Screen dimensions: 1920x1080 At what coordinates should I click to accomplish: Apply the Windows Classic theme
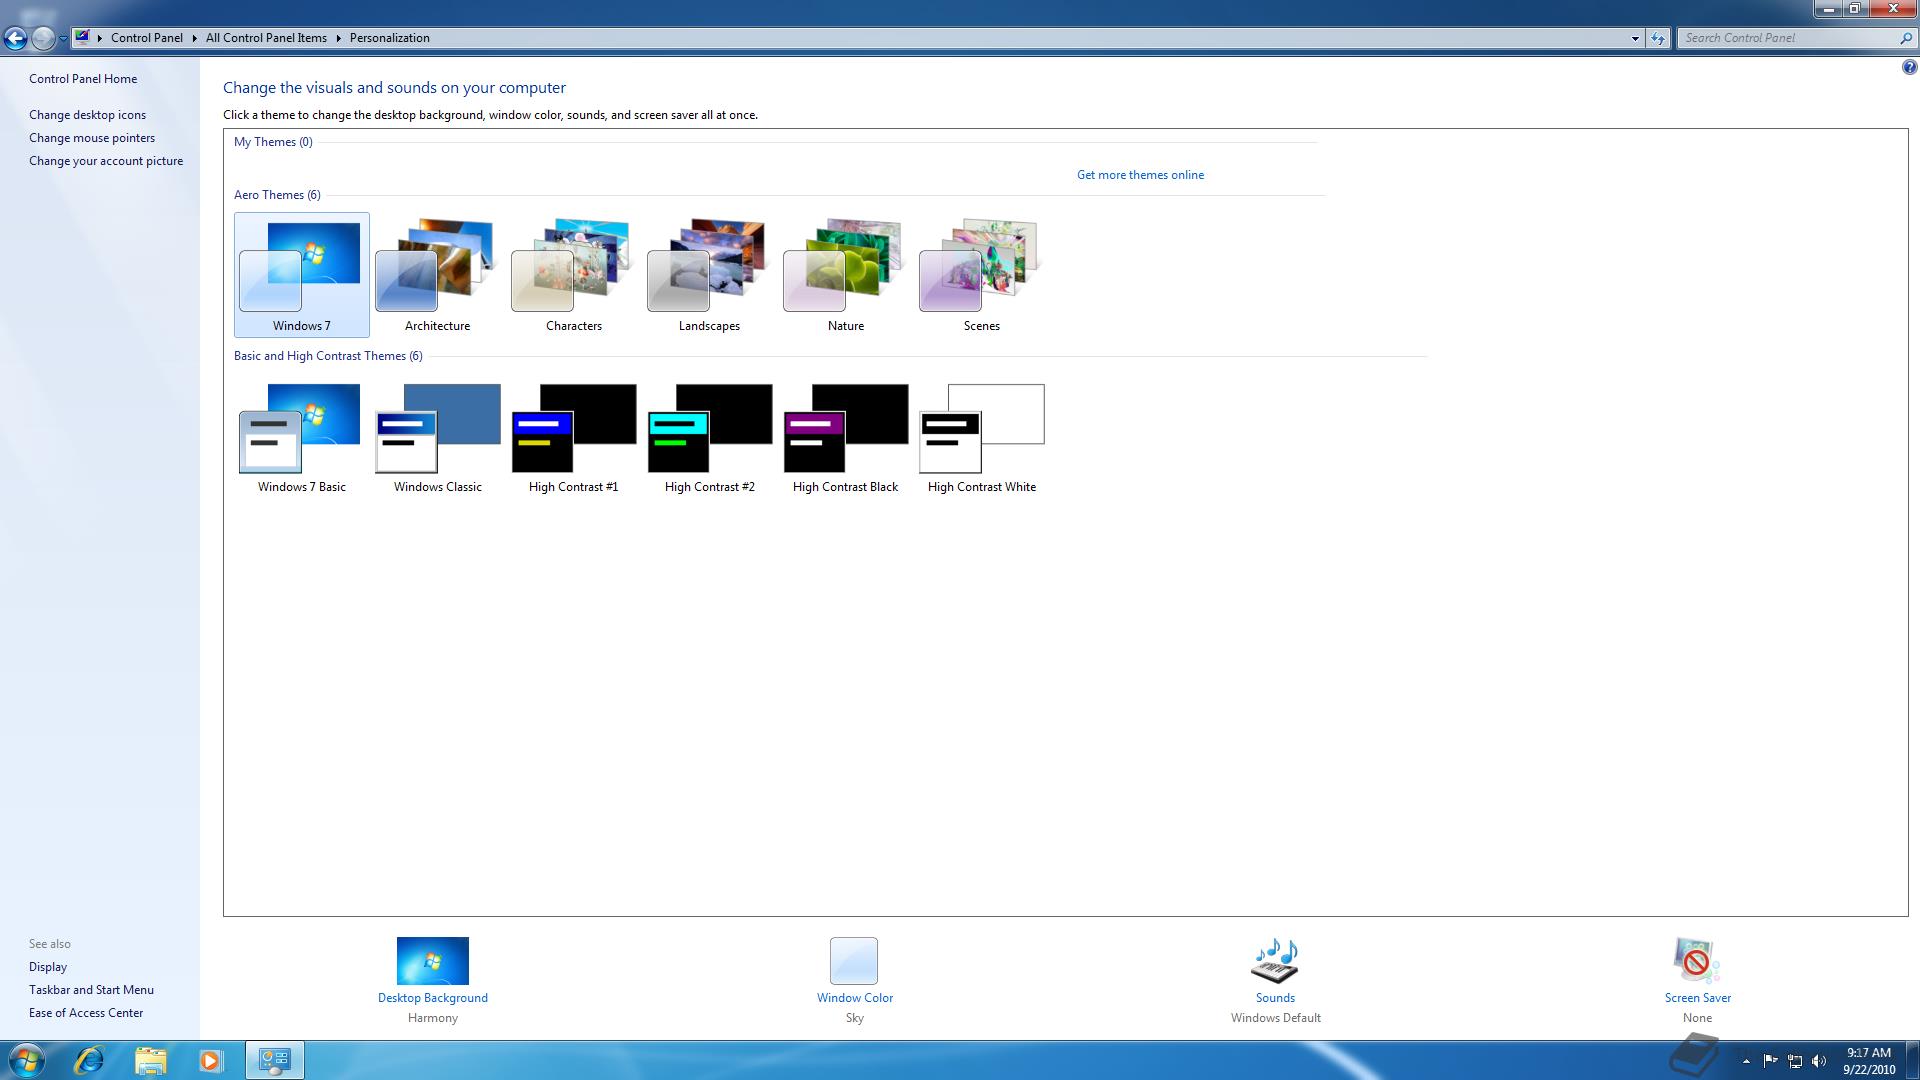click(x=437, y=436)
